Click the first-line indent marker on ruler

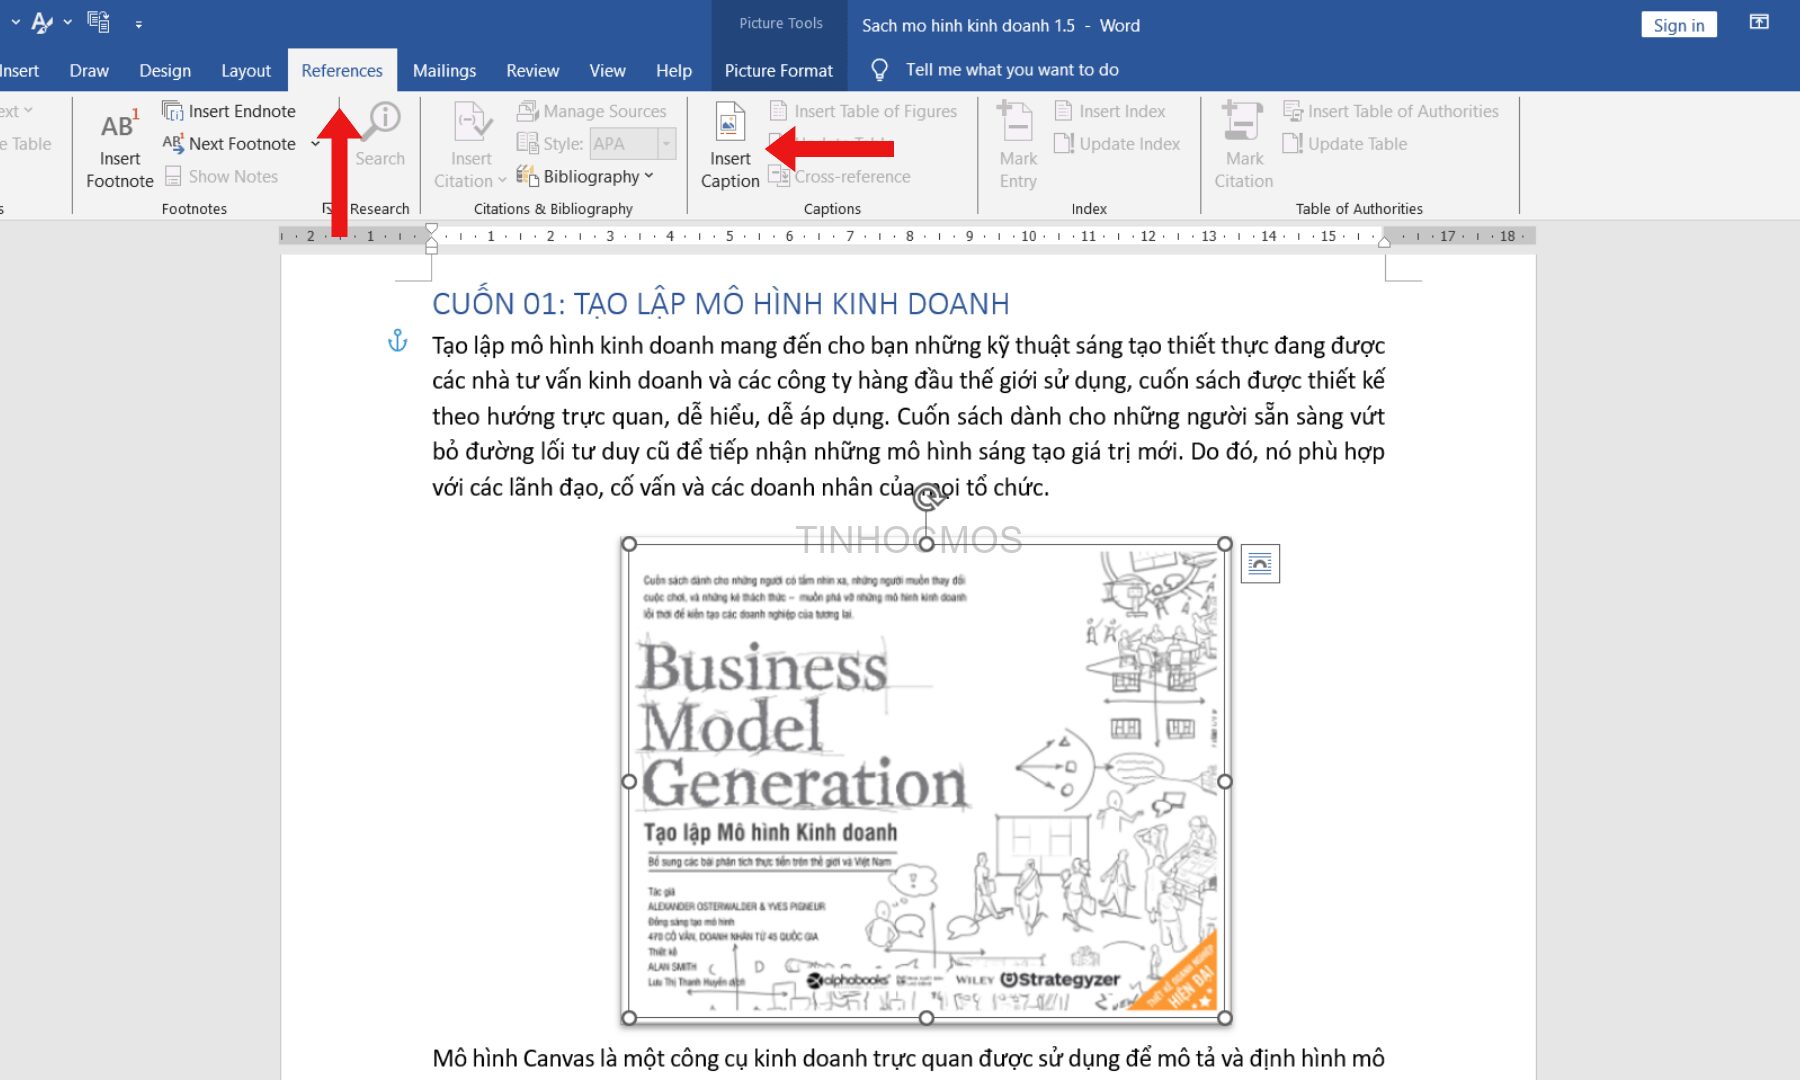(x=432, y=229)
